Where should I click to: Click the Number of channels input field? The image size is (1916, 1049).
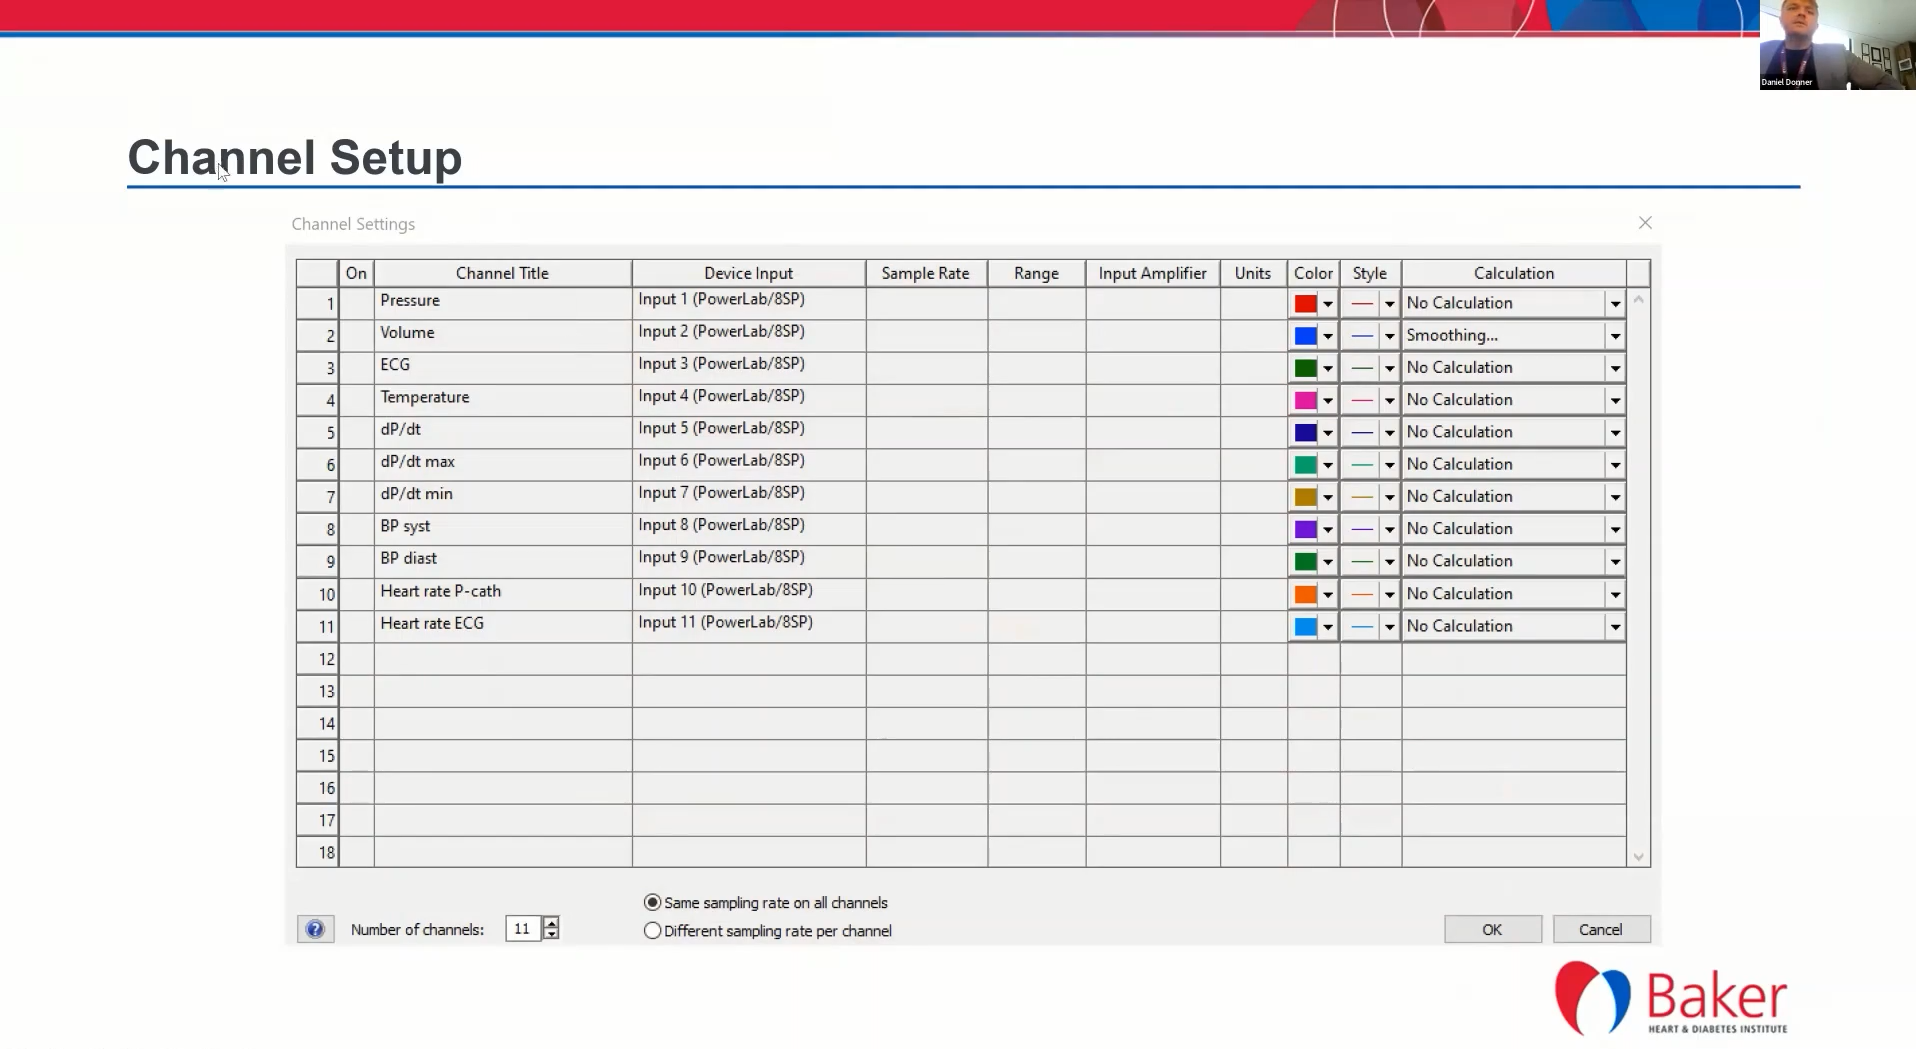(x=522, y=929)
